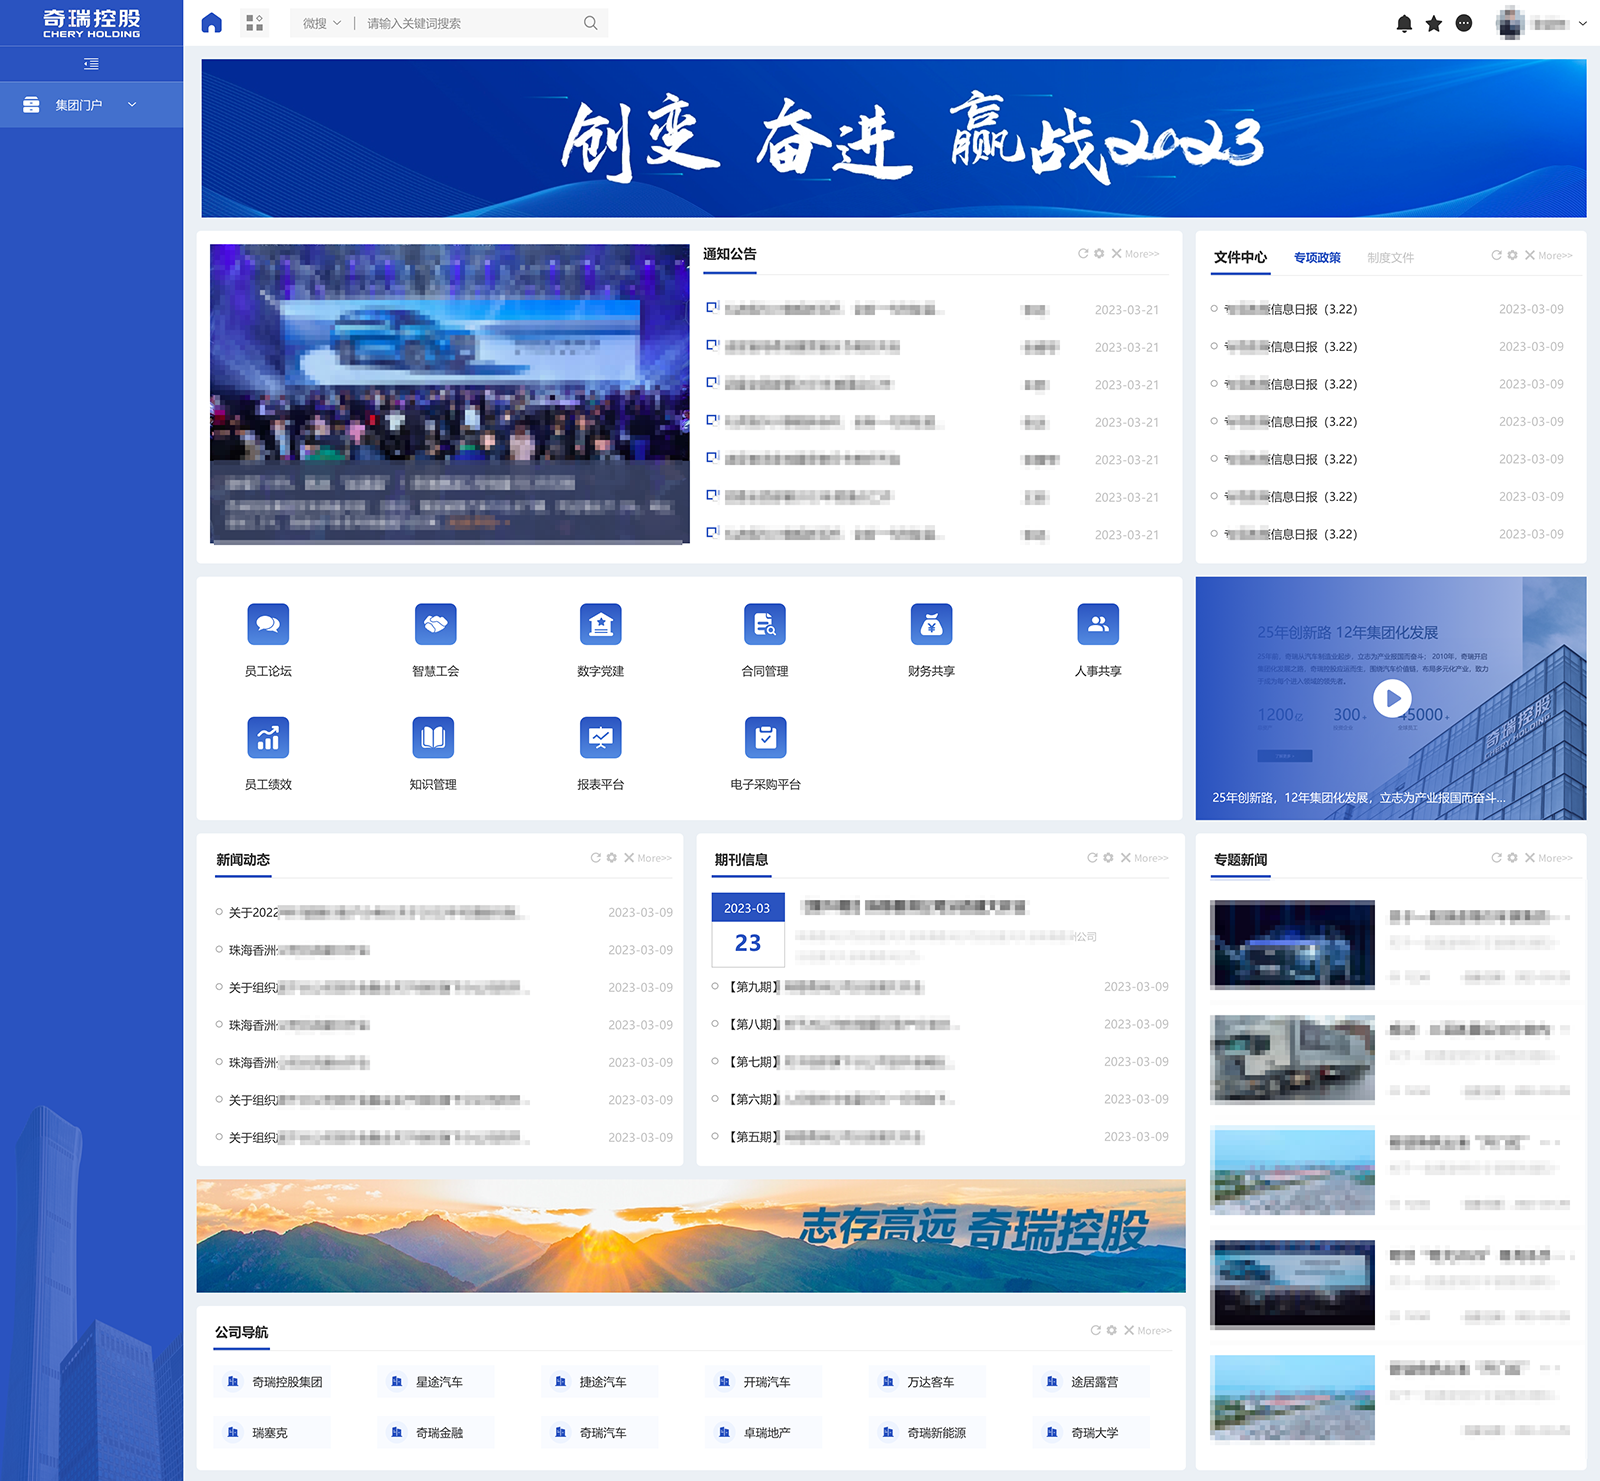Refresh the 公司导航 panel
The height and width of the screenshot is (1481, 1600).
click(1095, 1330)
